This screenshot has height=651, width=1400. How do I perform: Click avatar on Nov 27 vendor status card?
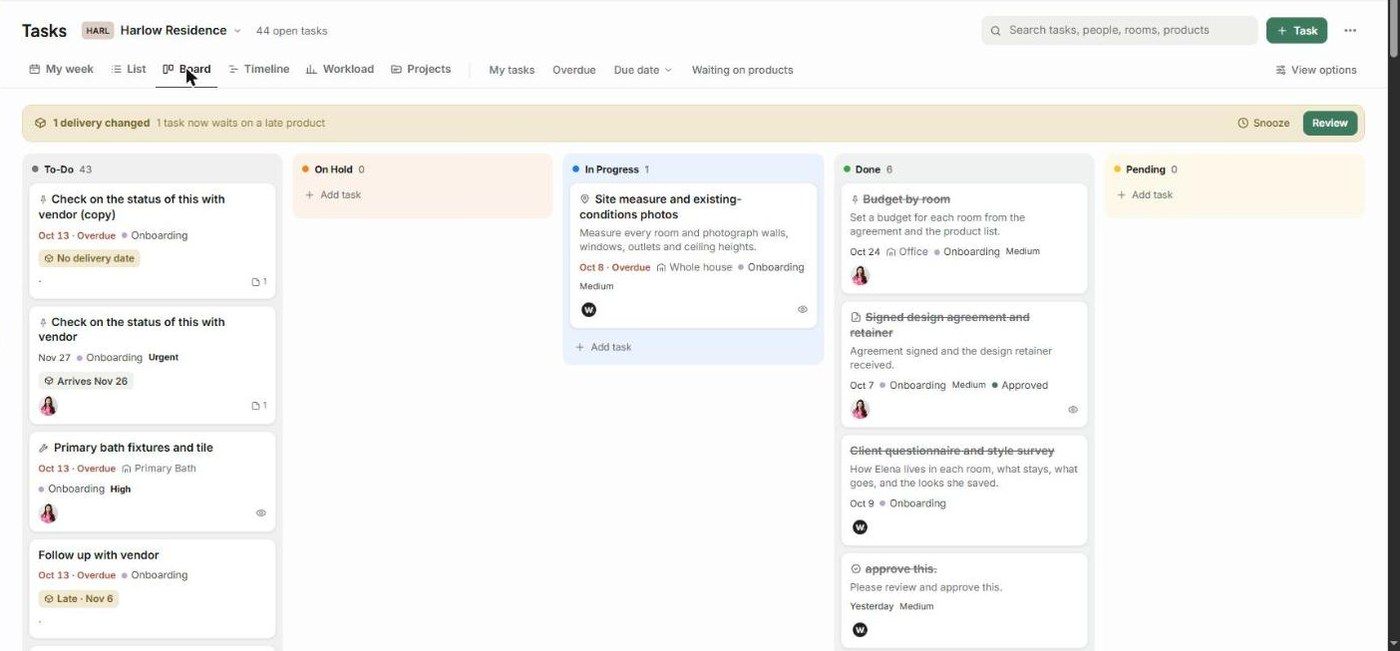(48, 406)
